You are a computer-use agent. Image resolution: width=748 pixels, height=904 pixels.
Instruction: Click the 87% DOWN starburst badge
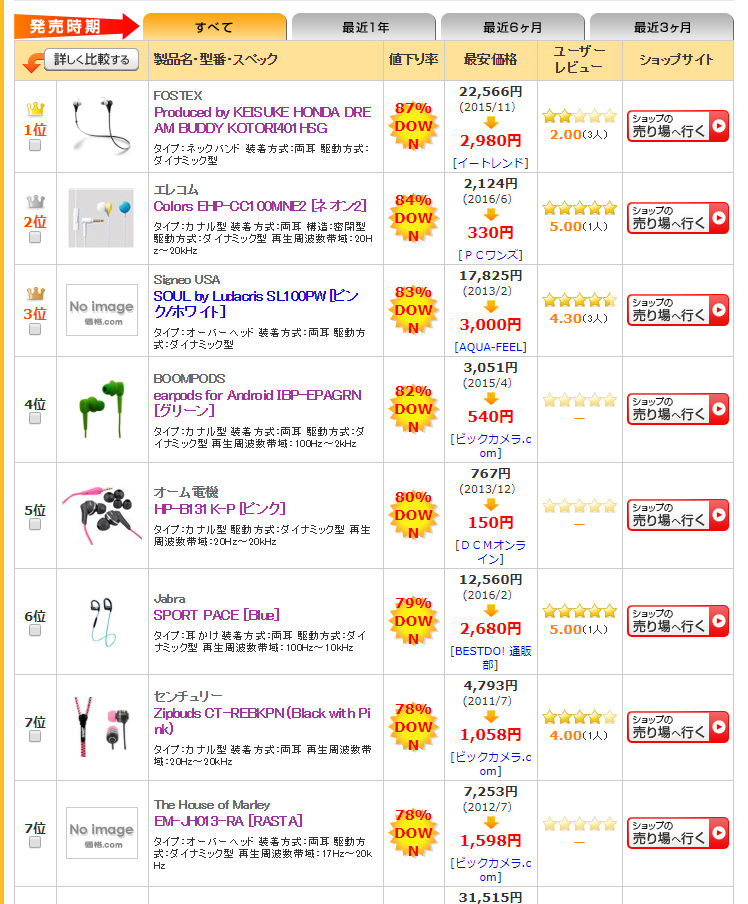(x=413, y=127)
